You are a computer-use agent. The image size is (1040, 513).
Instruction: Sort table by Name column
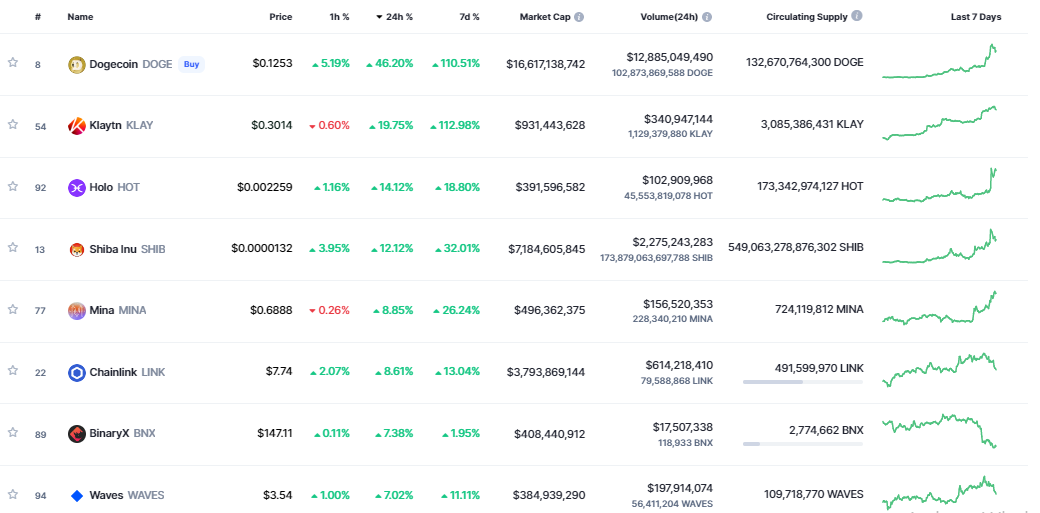pyautogui.click(x=80, y=17)
